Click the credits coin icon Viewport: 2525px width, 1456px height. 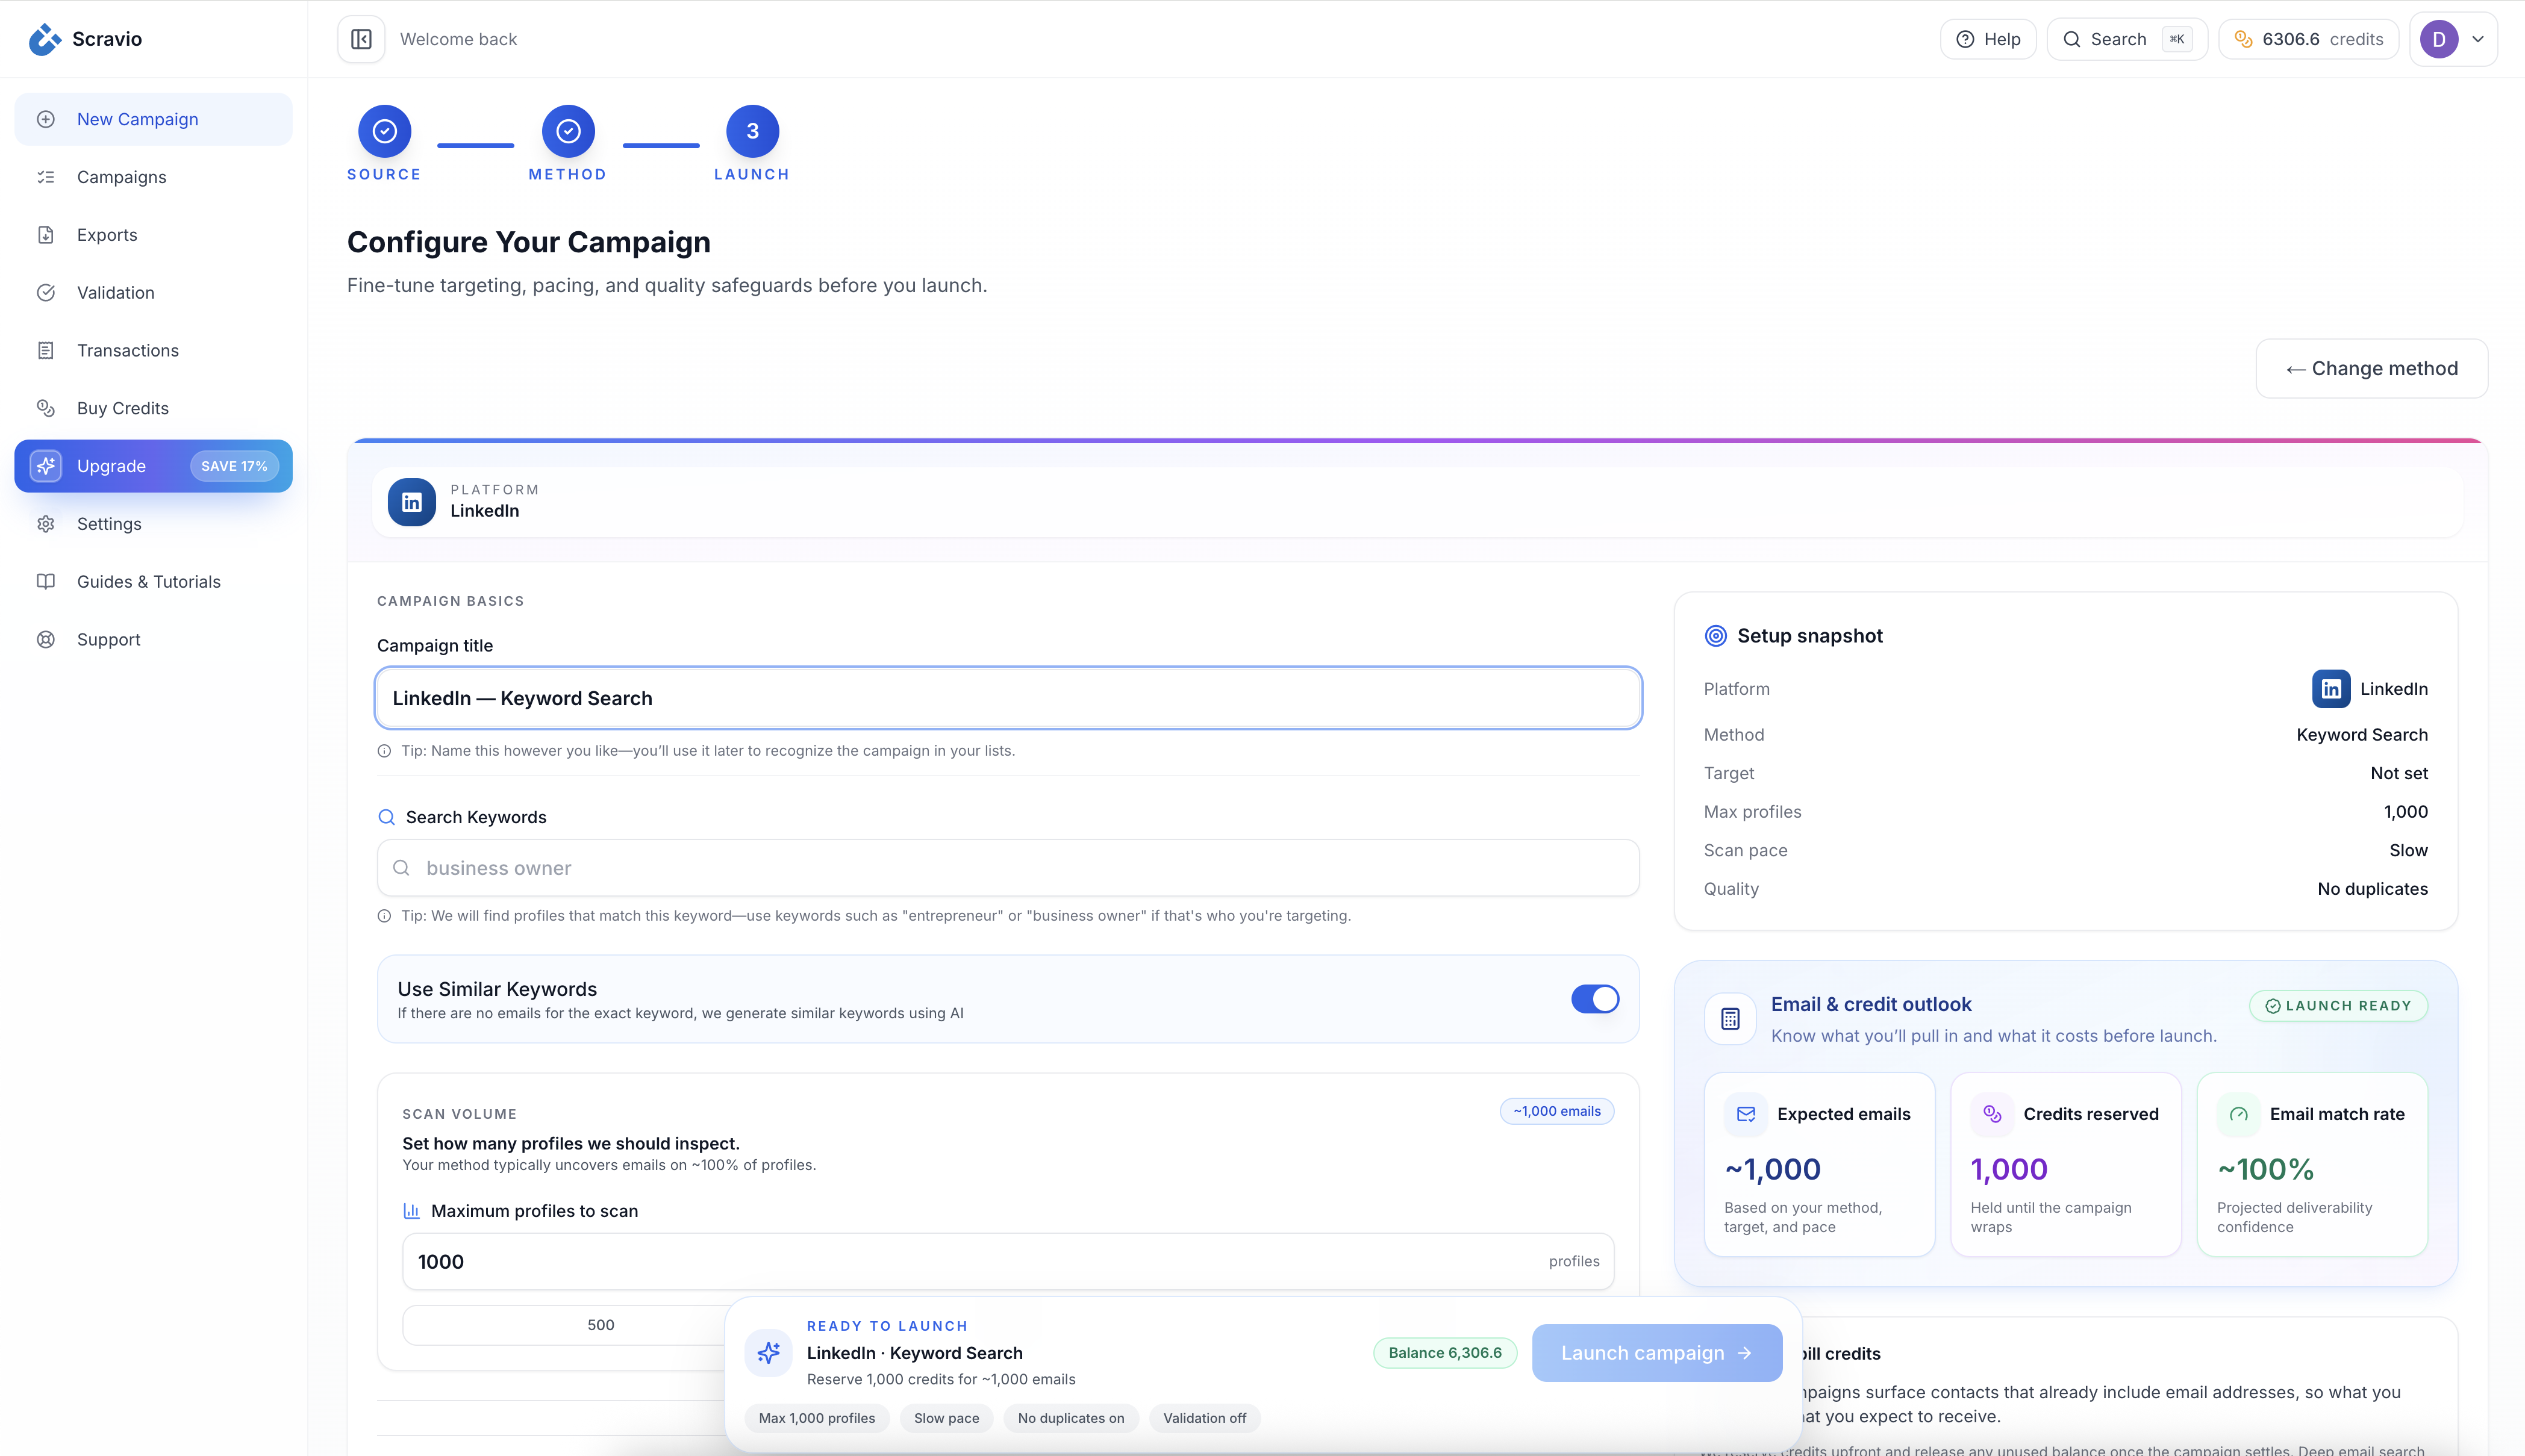point(2243,39)
